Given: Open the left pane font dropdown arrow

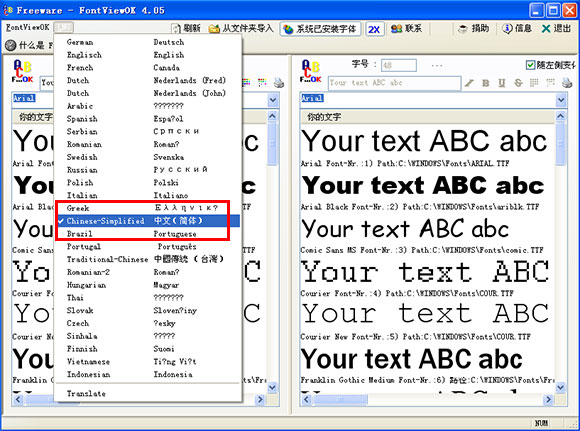Looking at the screenshot, I should click(x=273, y=100).
